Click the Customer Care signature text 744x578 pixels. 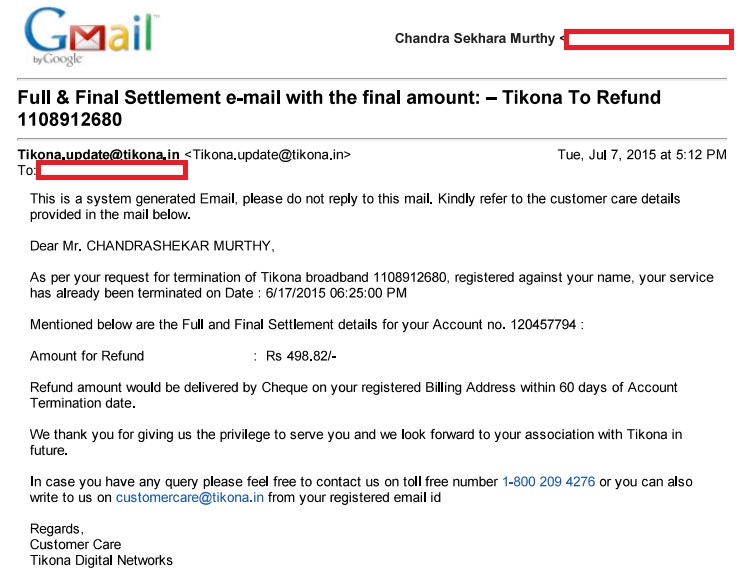75,544
